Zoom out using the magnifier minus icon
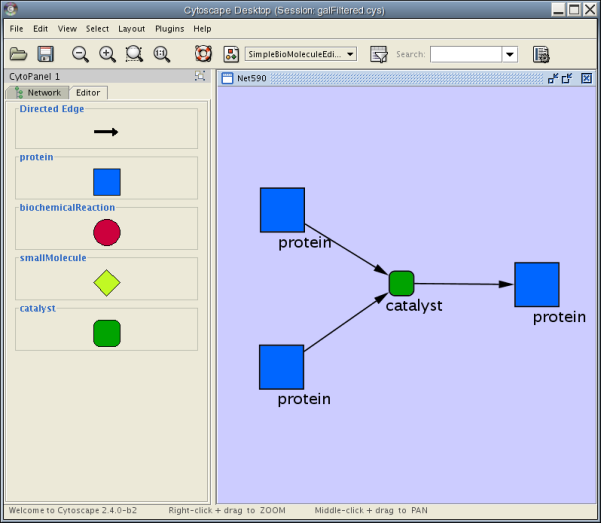Viewport: 601px width, 523px height. (x=80, y=54)
